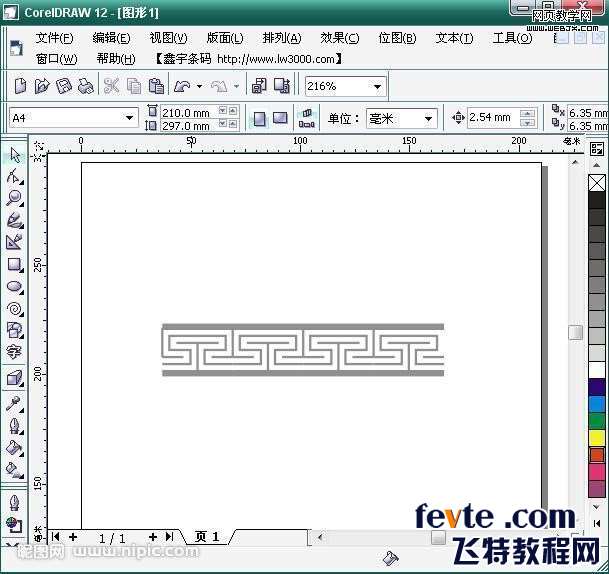Click the Export icon

(x=282, y=86)
